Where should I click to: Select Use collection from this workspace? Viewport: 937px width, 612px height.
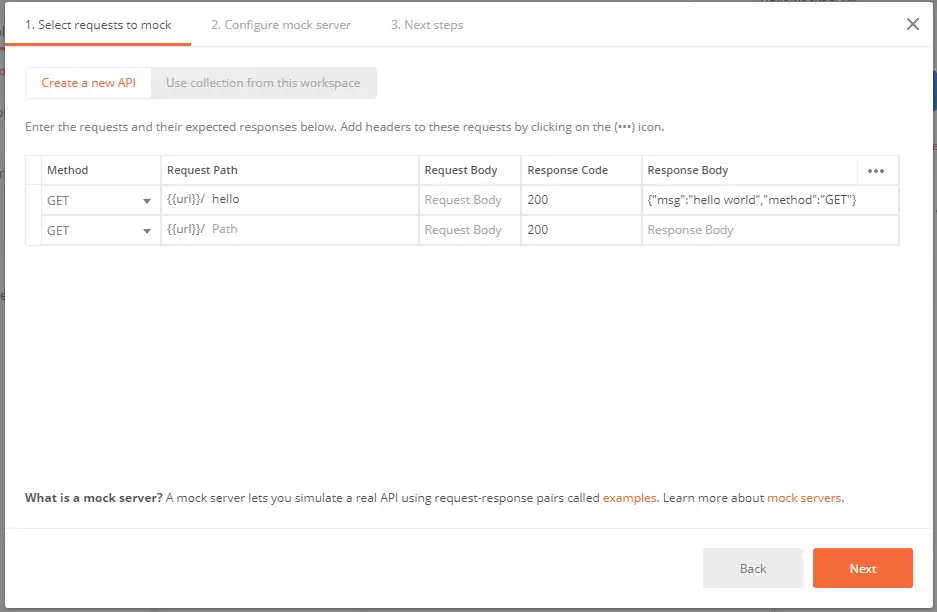(x=263, y=83)
